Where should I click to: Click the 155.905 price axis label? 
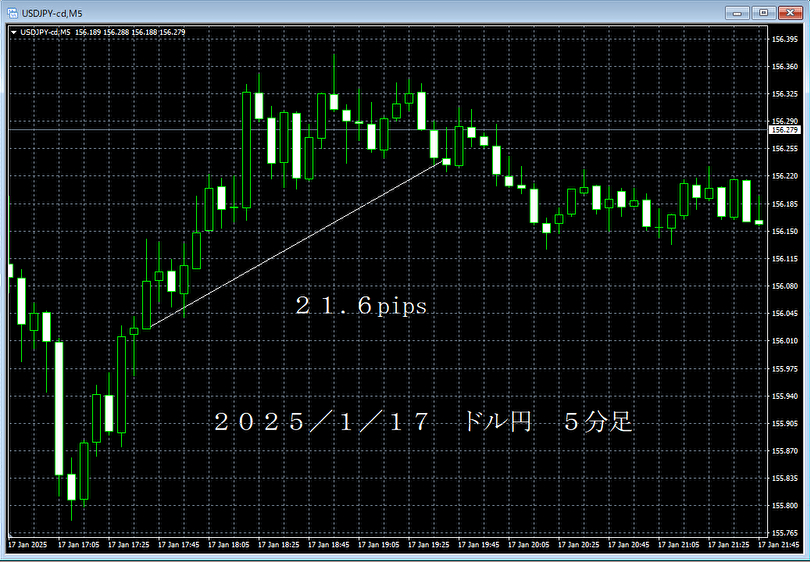point(785,424)
